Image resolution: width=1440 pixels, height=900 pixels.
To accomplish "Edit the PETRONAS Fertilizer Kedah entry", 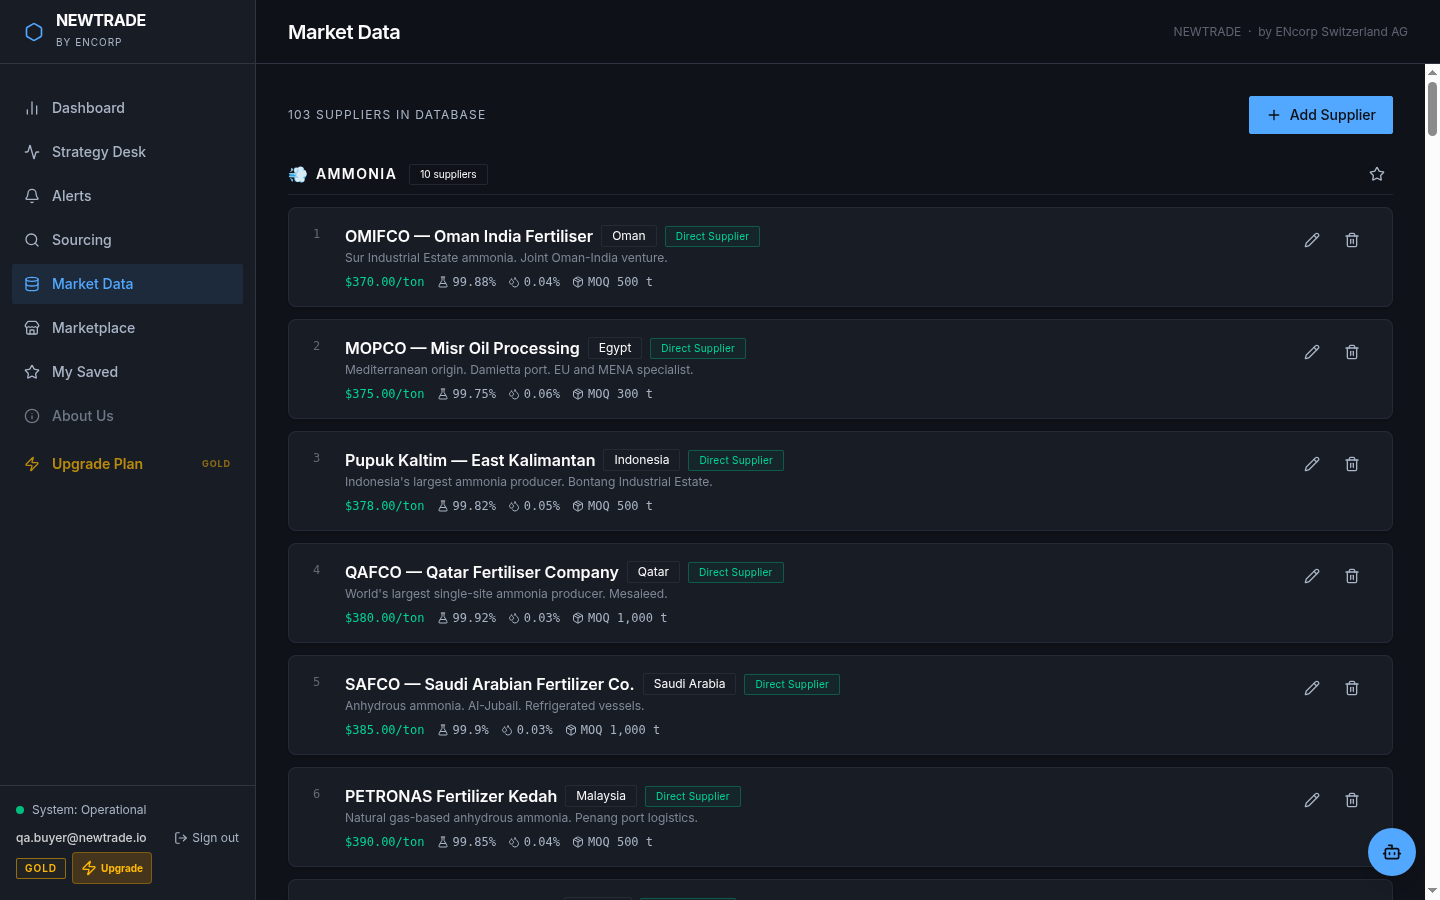I will pyautogui.click(x=1312, y=800).
